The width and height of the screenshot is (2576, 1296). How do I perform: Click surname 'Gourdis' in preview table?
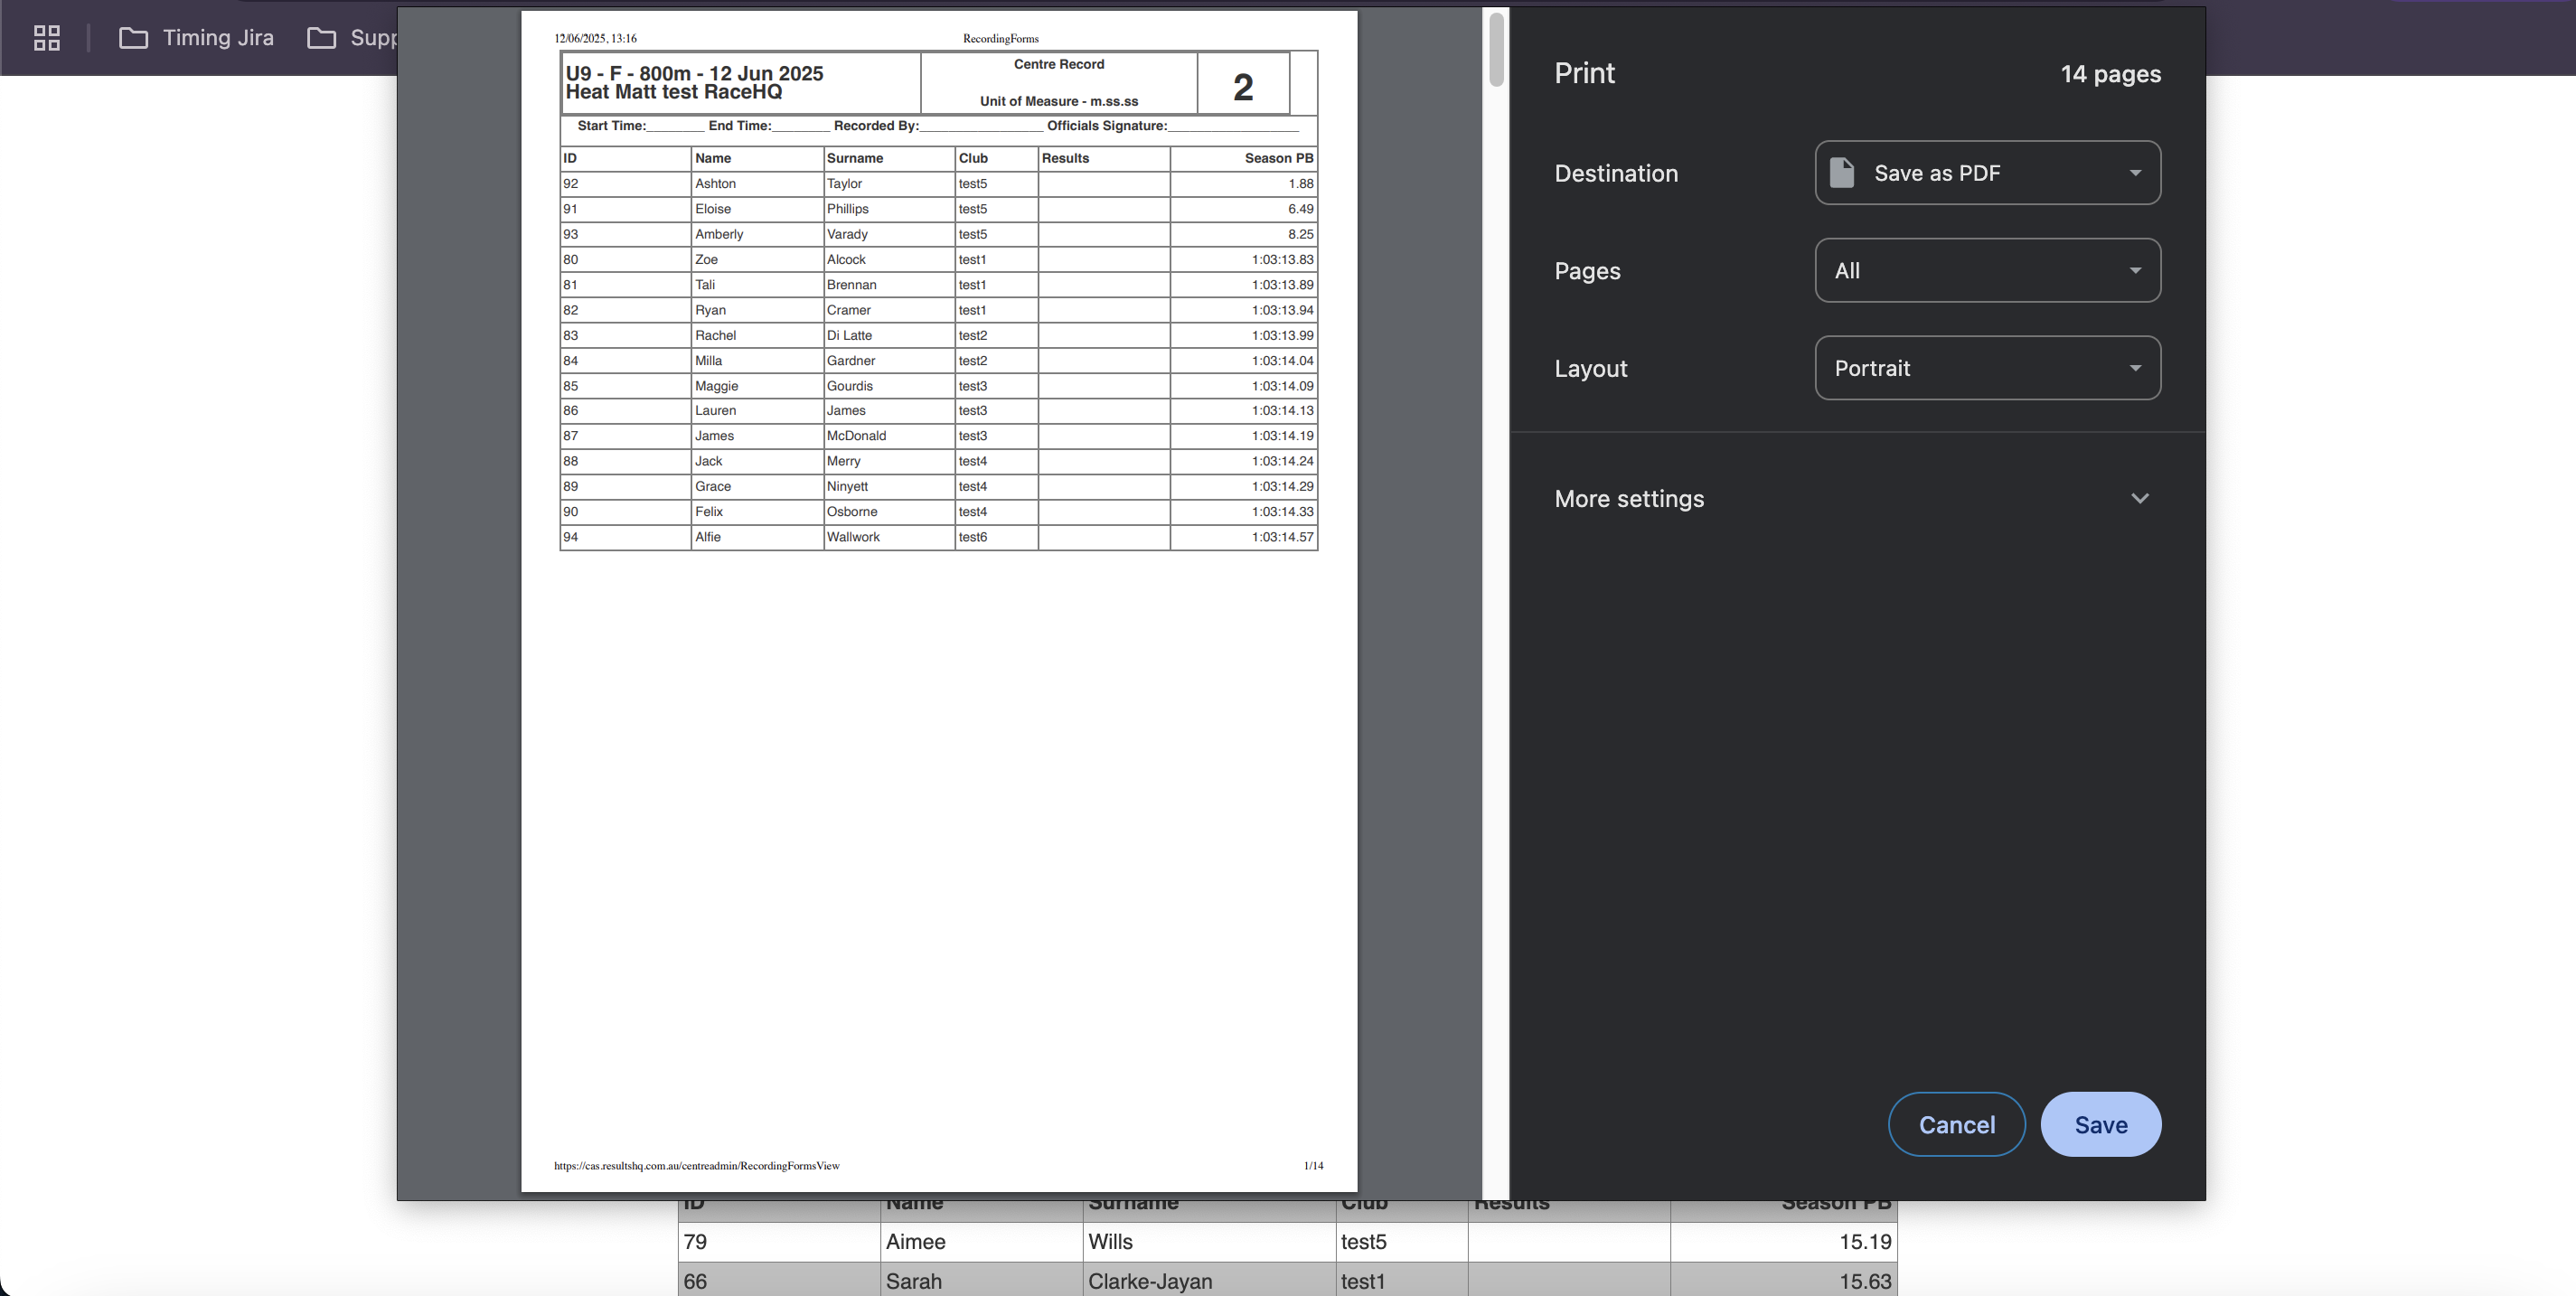click(x=849, y=386)
